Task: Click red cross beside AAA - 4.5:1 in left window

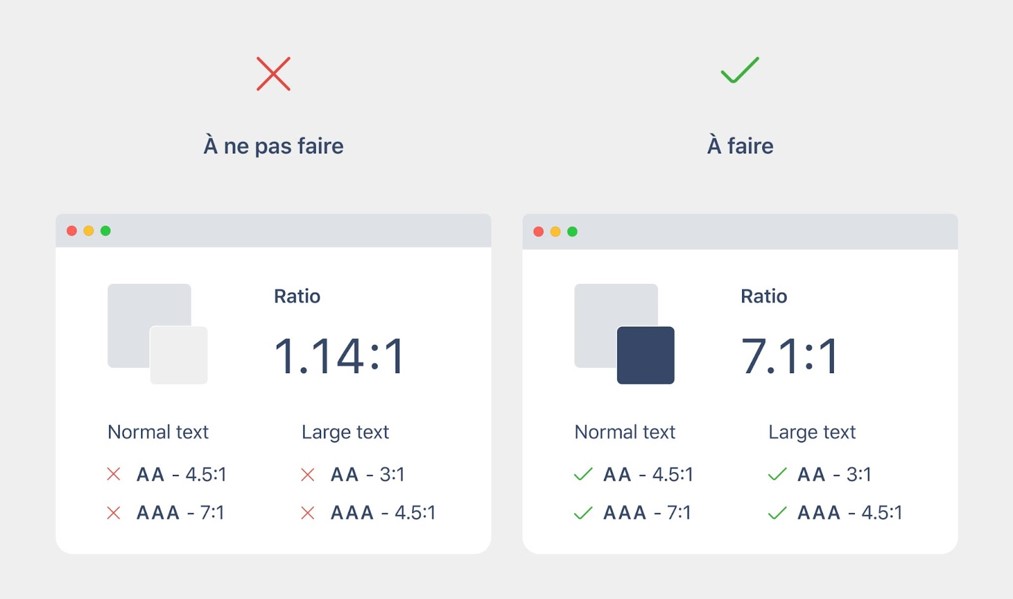Action: (307, 512)
